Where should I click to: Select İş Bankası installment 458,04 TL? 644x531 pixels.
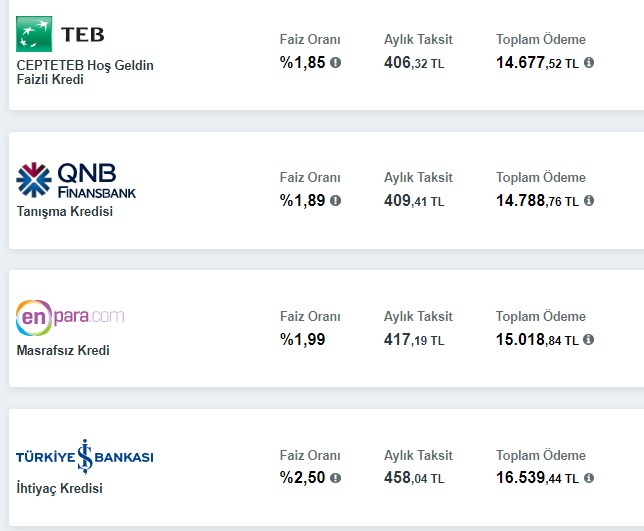414,478
